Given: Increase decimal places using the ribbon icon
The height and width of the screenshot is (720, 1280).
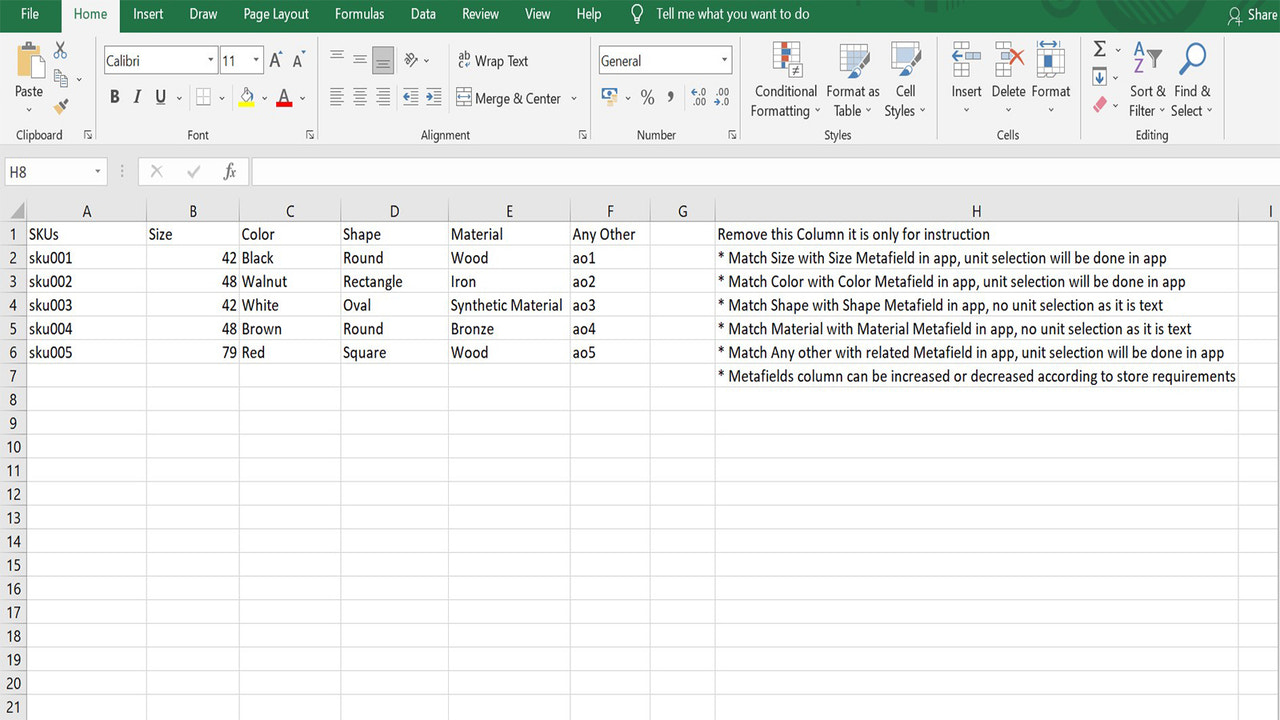Looking at the screenshot, I should pyautogui.click(x=700, y=97).
